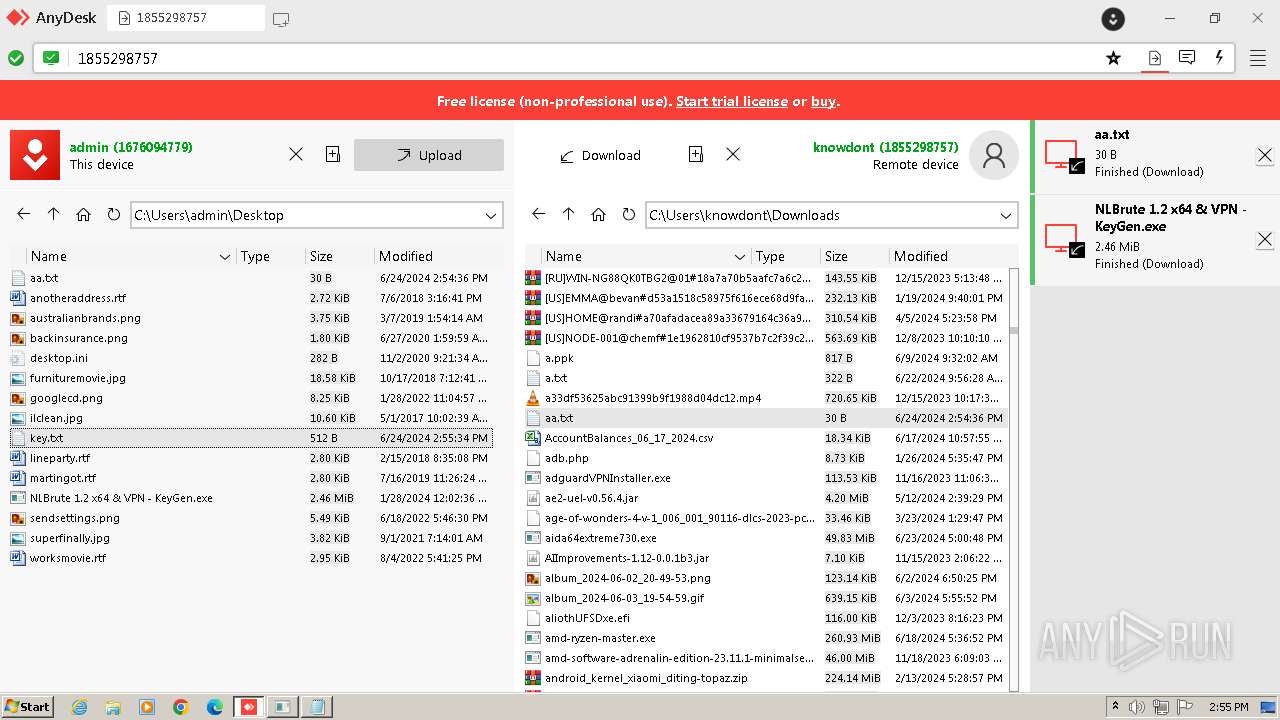Open the new session monitor tab icon
Screen dimensions: 1280x720
281,18
